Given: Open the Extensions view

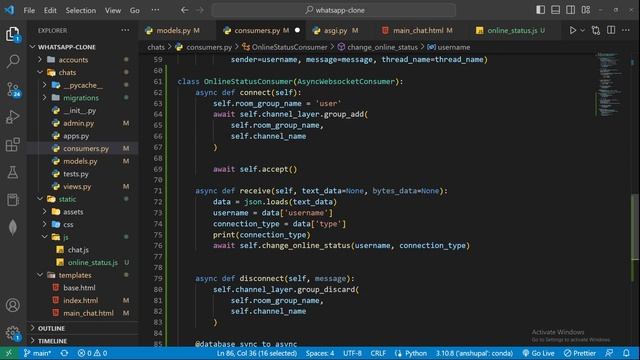Looking at the screenshot, I should click(x=13, y=144).
